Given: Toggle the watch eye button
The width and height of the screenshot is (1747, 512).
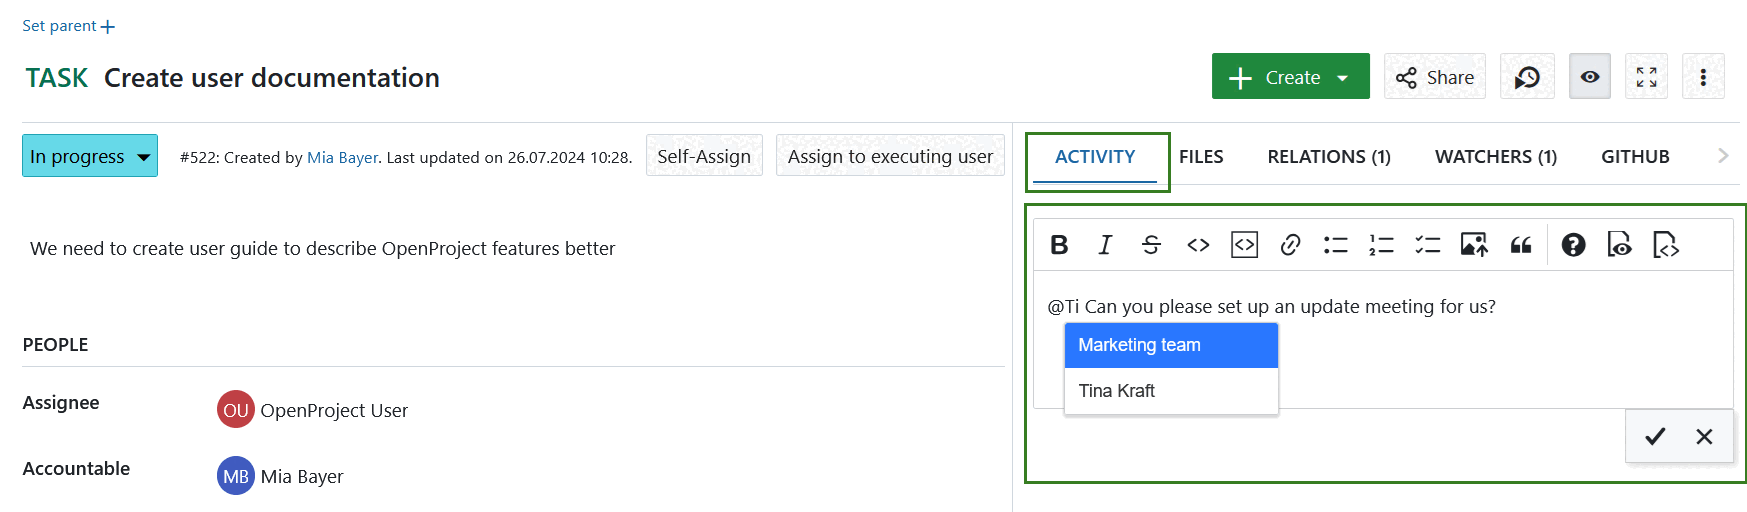Looking at the screenshot, I should tap(1590, 77).
